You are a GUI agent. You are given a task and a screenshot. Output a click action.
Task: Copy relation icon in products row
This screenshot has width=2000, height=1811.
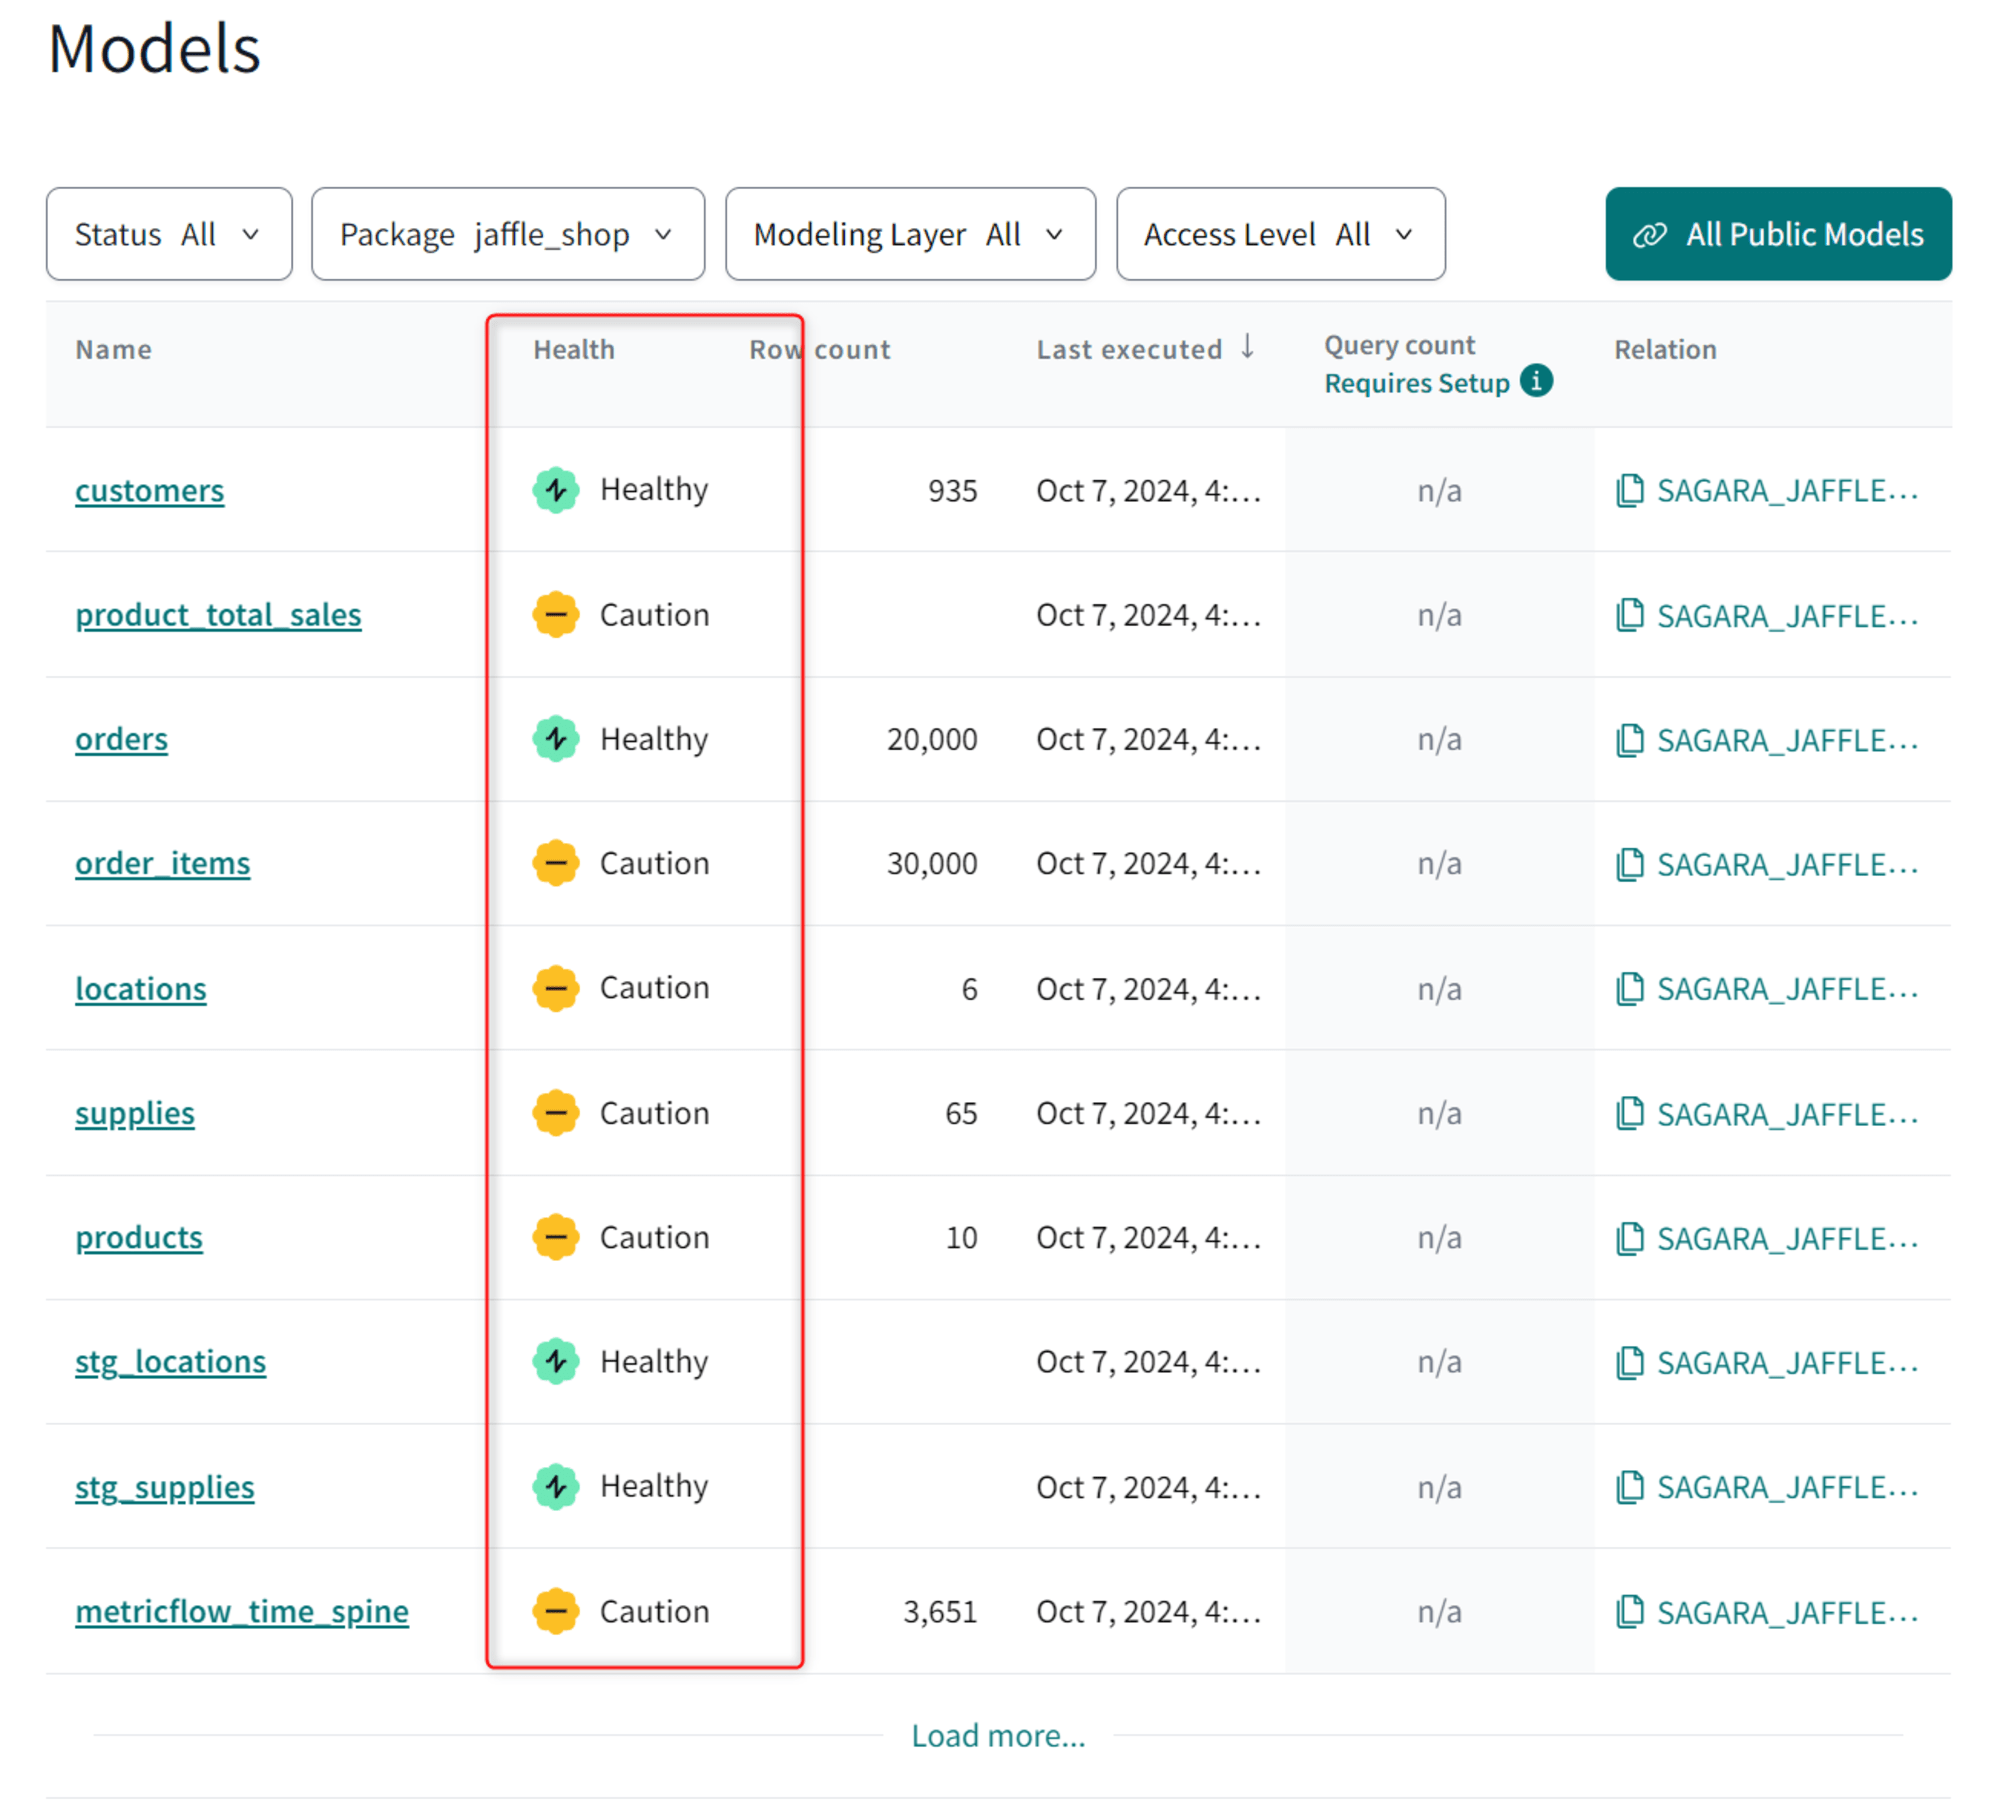point(1630,1238)
